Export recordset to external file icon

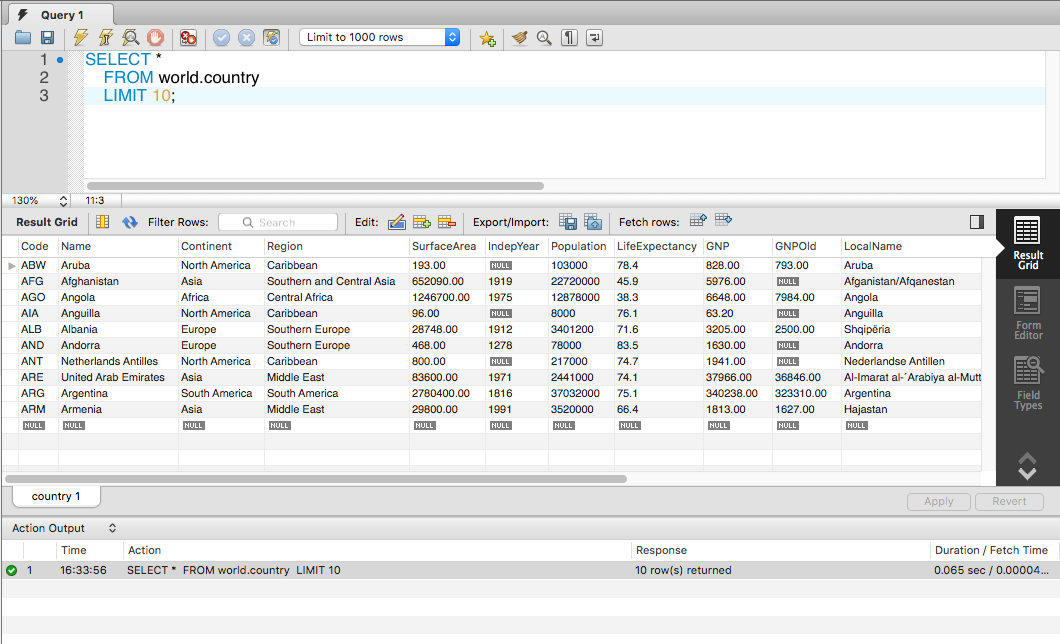(568, 222)
